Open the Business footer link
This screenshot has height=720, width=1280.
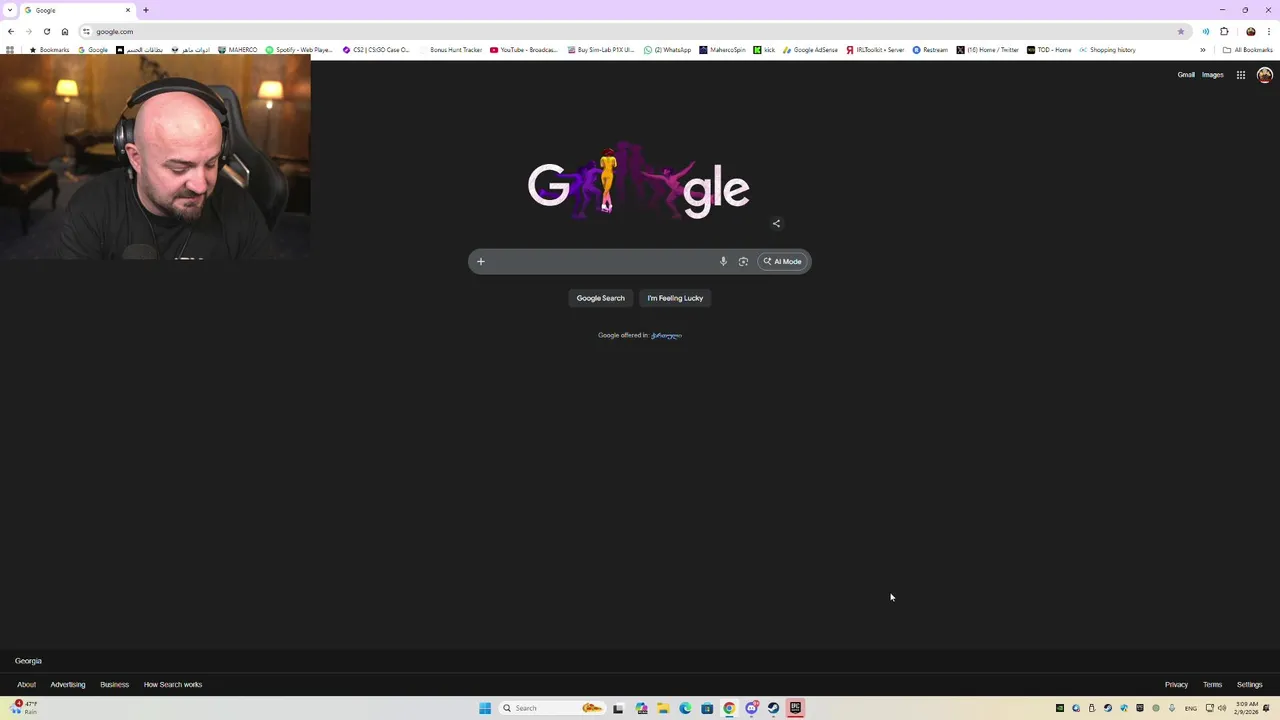coord(114,685)
